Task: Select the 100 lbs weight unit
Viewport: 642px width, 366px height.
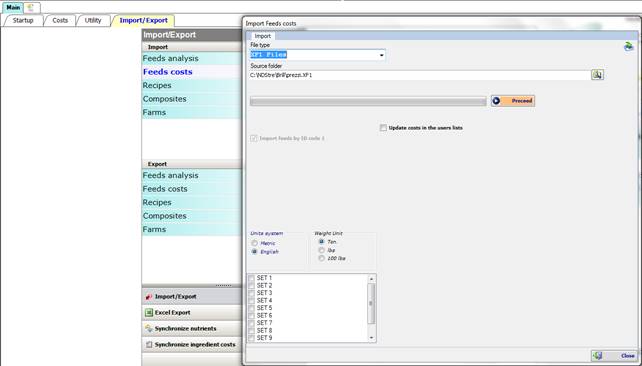Action: 321,258
